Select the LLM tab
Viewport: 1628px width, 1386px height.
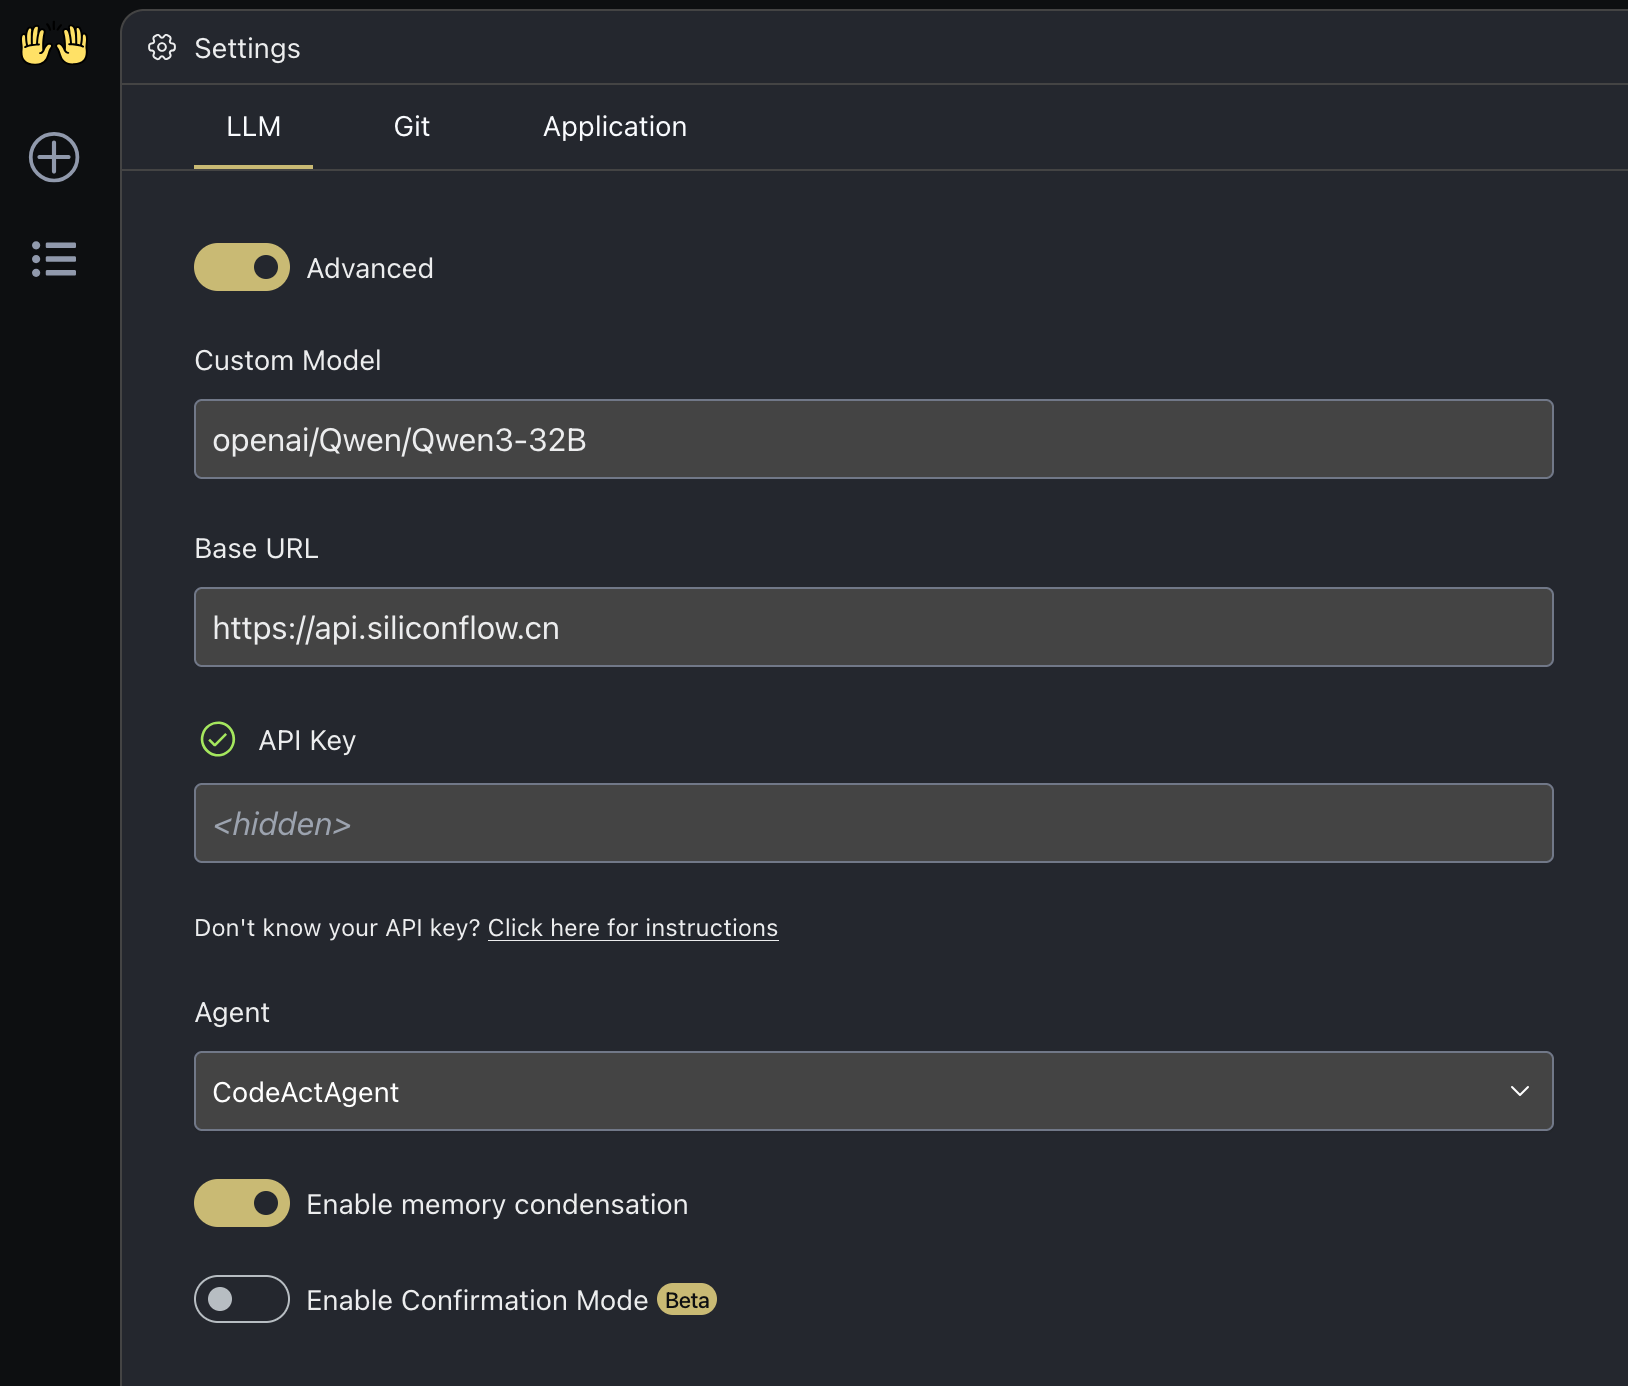[x=253, y=126]
